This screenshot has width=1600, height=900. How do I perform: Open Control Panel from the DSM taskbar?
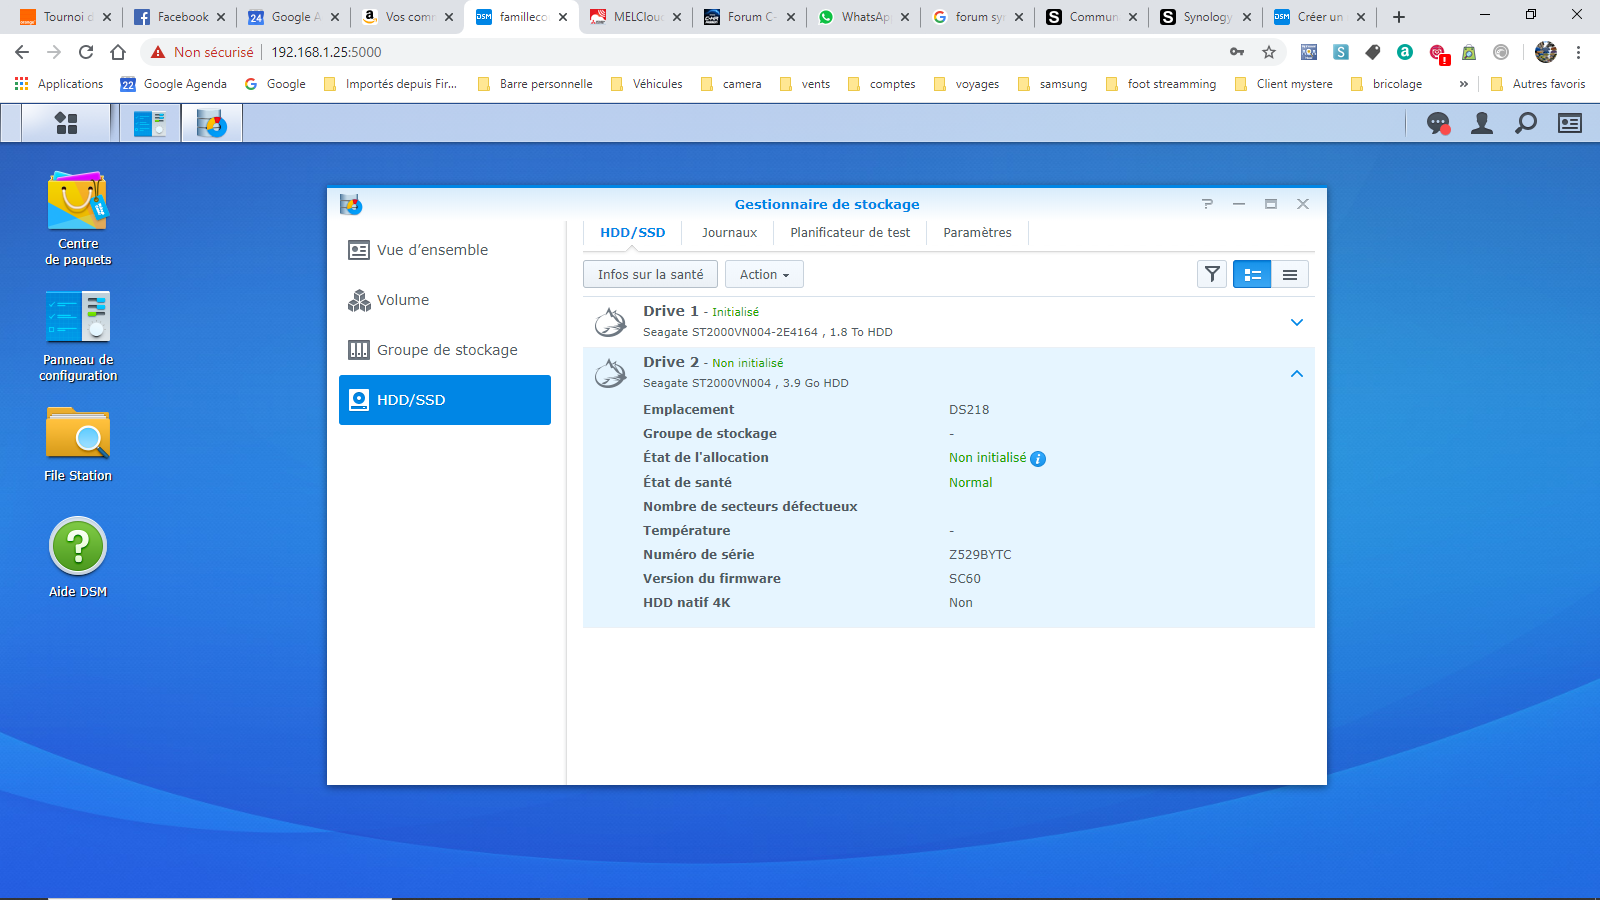(150, 123)
